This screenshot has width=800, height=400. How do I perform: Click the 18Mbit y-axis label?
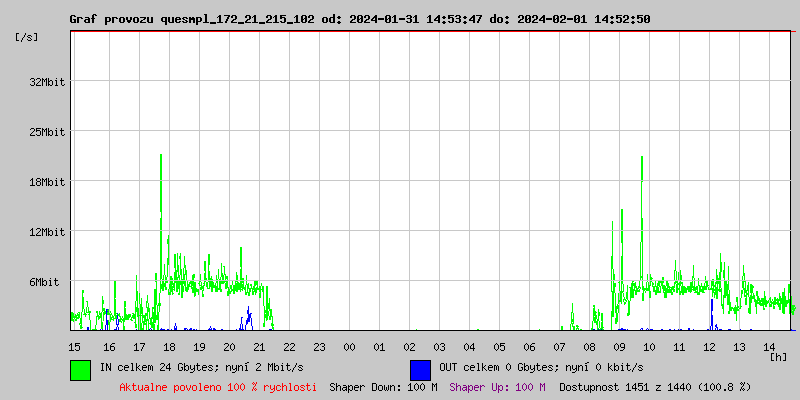pos(47,182)
